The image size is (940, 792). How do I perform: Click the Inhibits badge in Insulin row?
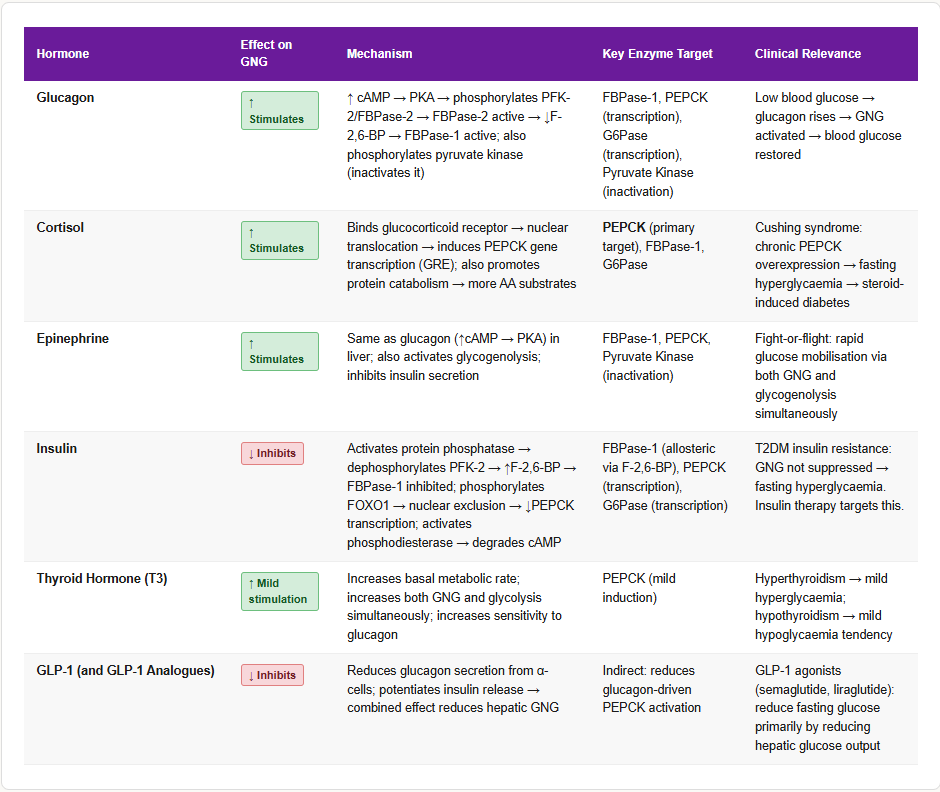(x=272, y=453)
